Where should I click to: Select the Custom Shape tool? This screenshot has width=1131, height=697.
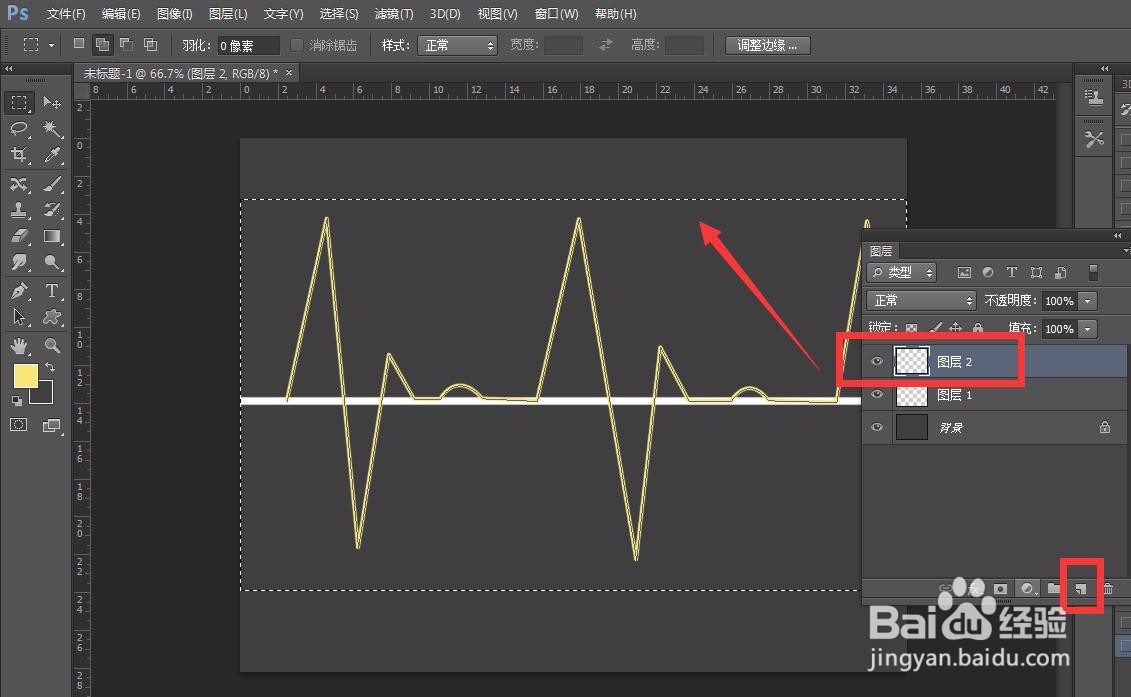[x=52, y=317]
